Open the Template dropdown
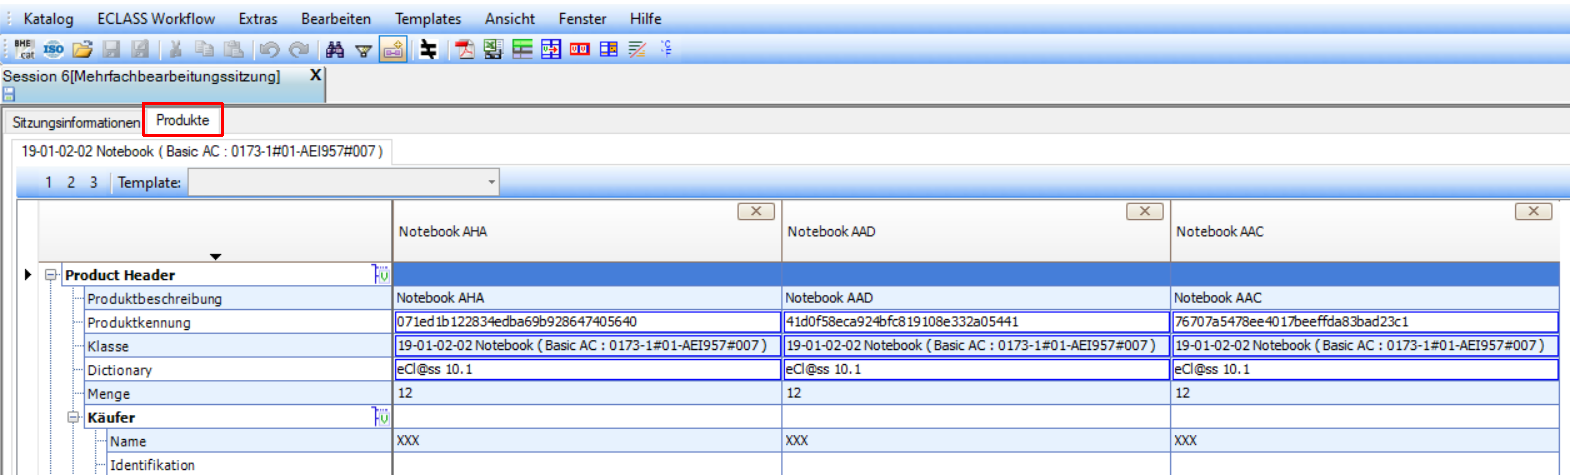This screenshot has height=475, width=1570. 491,182
